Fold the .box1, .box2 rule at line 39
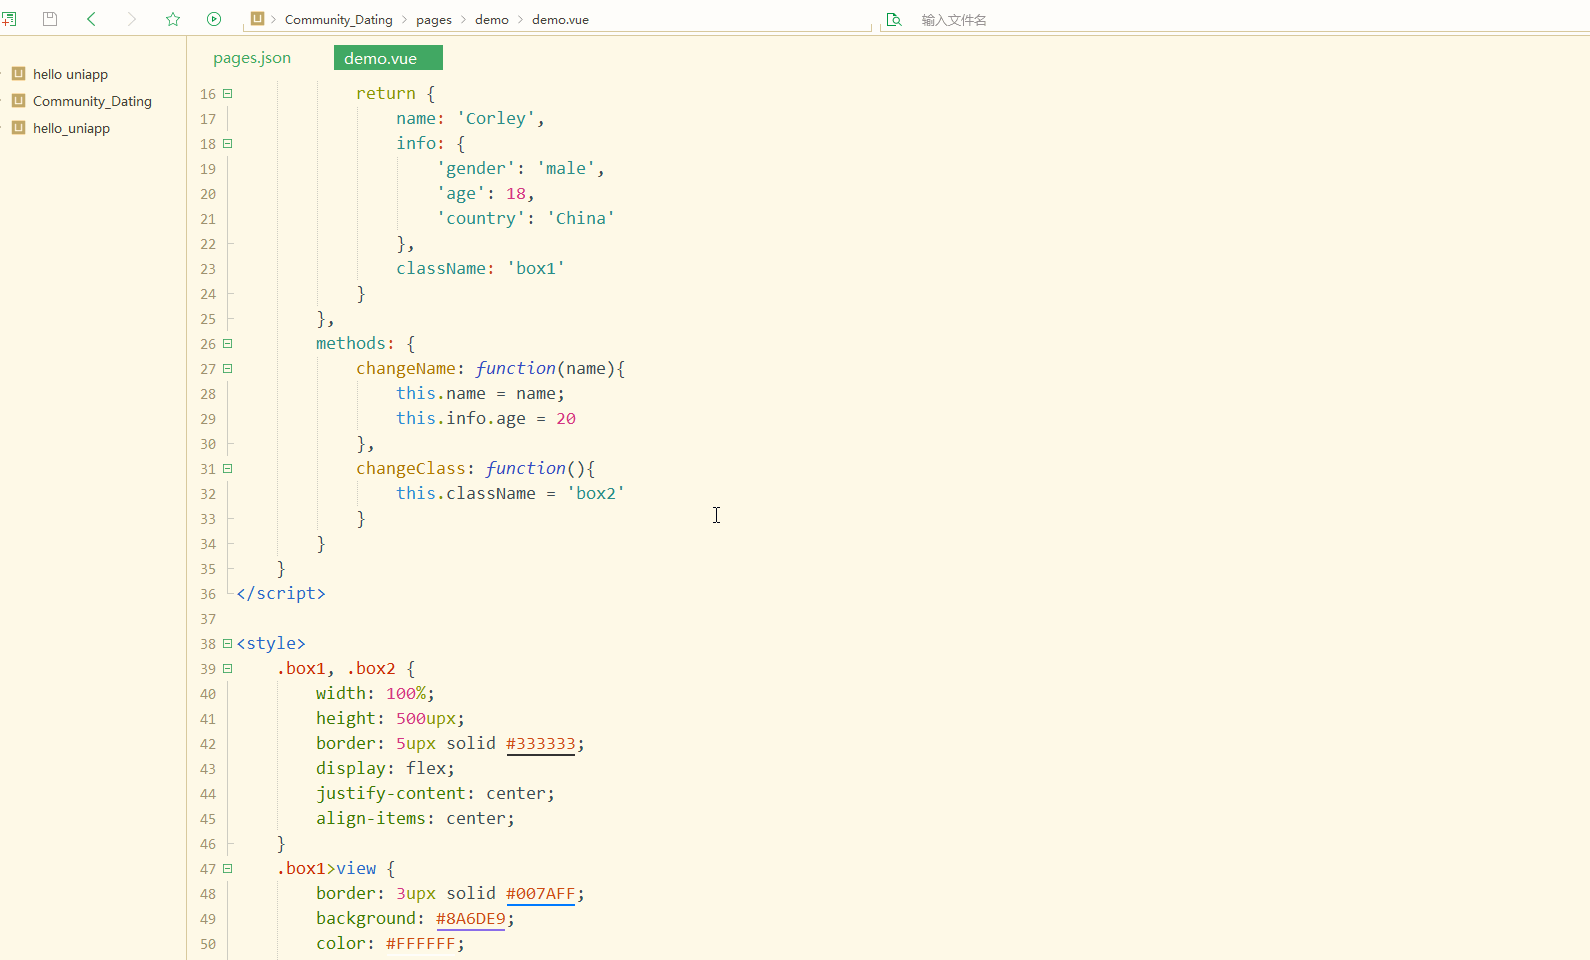This screenshot has width=1590, height=960. pos(228,668)
